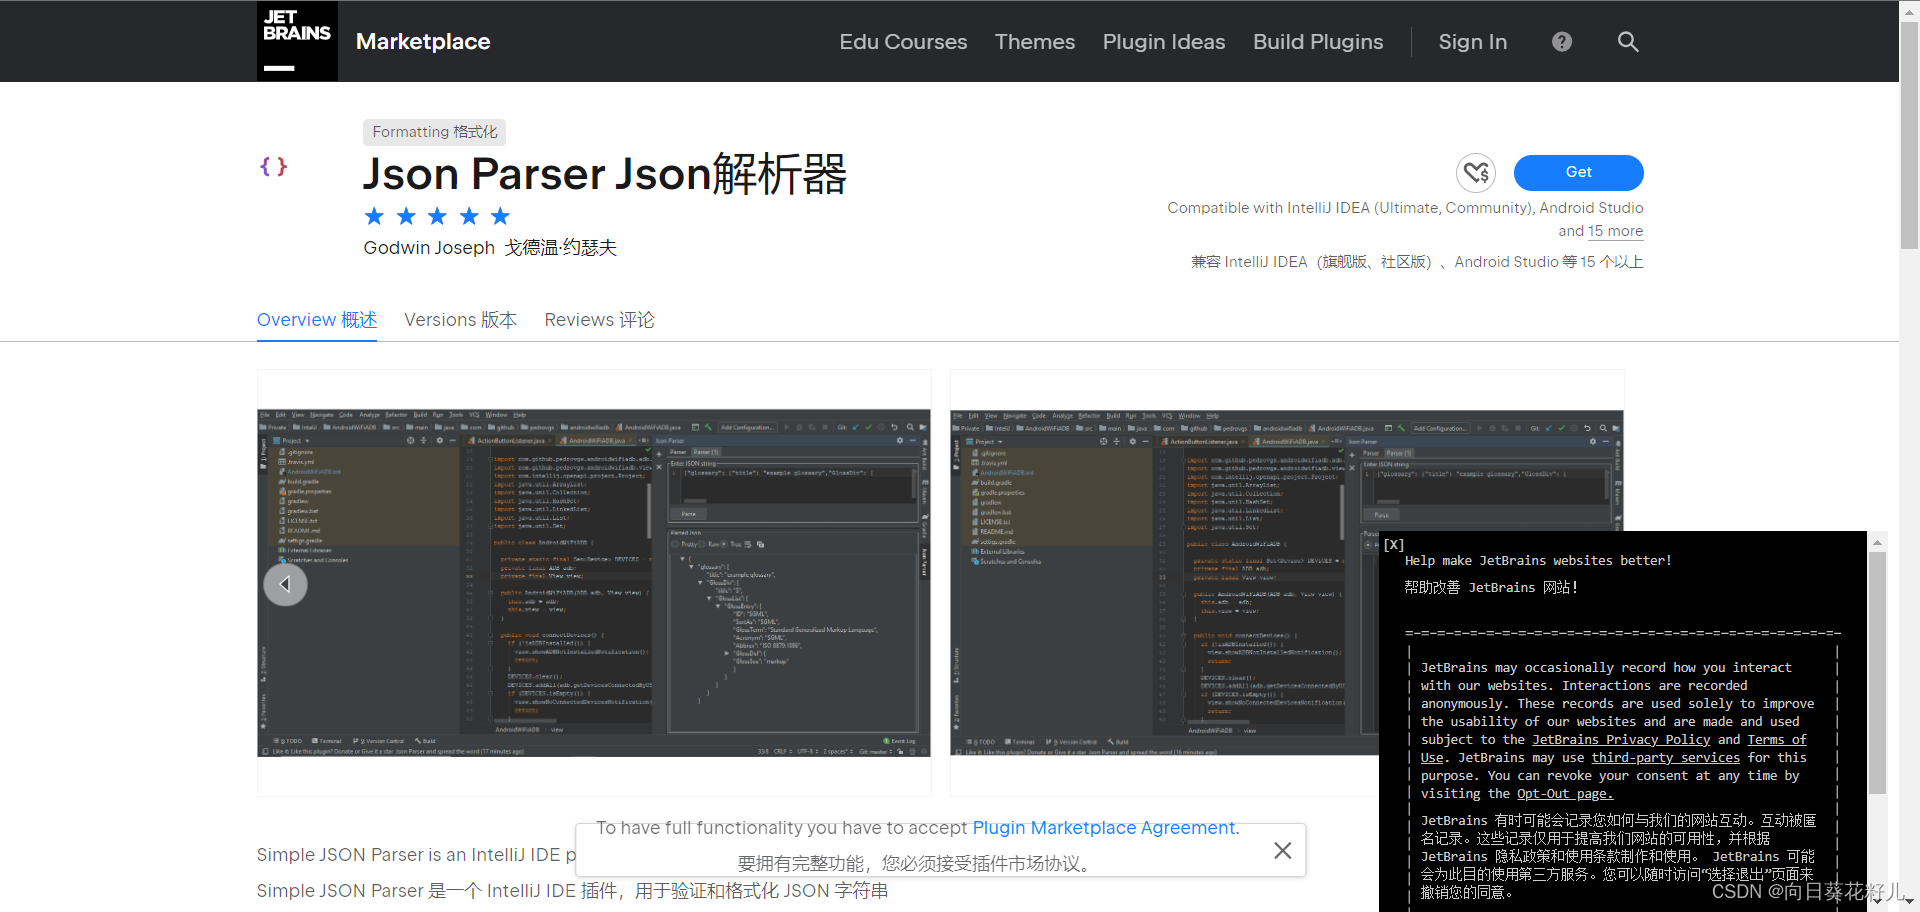Switch to the Reviews tab
The width and height of the screenshot is (1920, 912).
599,320
